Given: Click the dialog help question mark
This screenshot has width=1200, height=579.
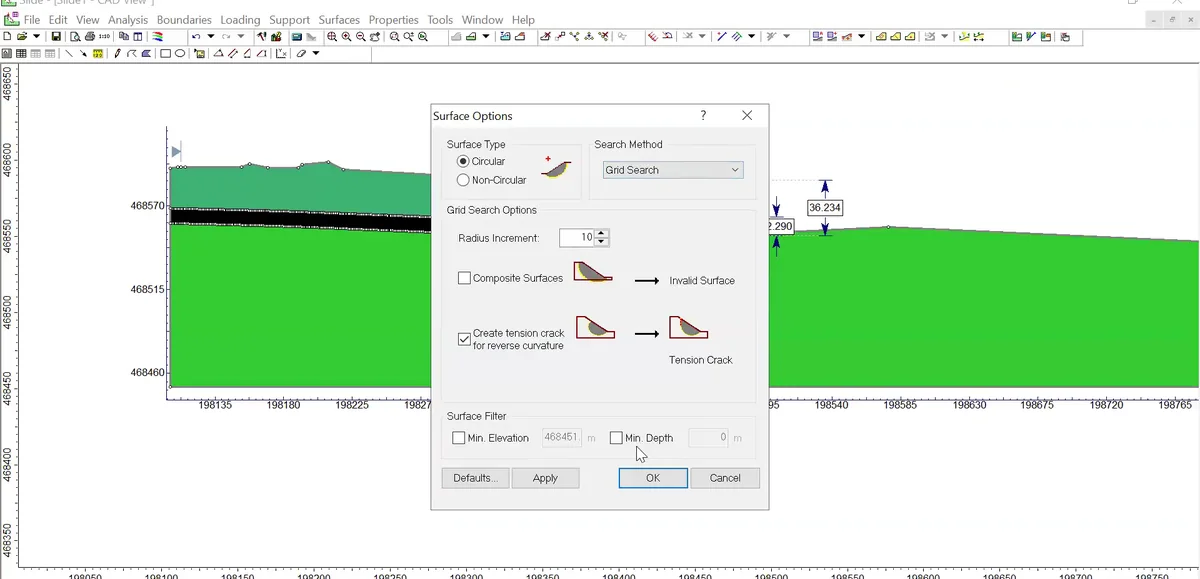Looking at the screenshot, I should 704,116.
